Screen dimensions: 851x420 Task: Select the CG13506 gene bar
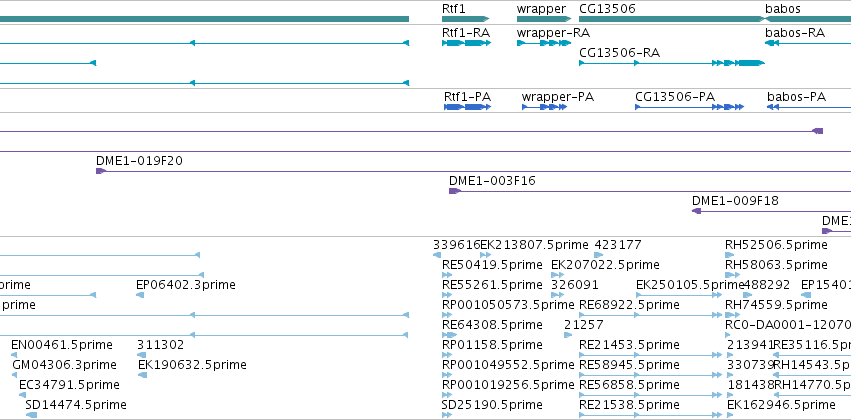click(672, 19)
